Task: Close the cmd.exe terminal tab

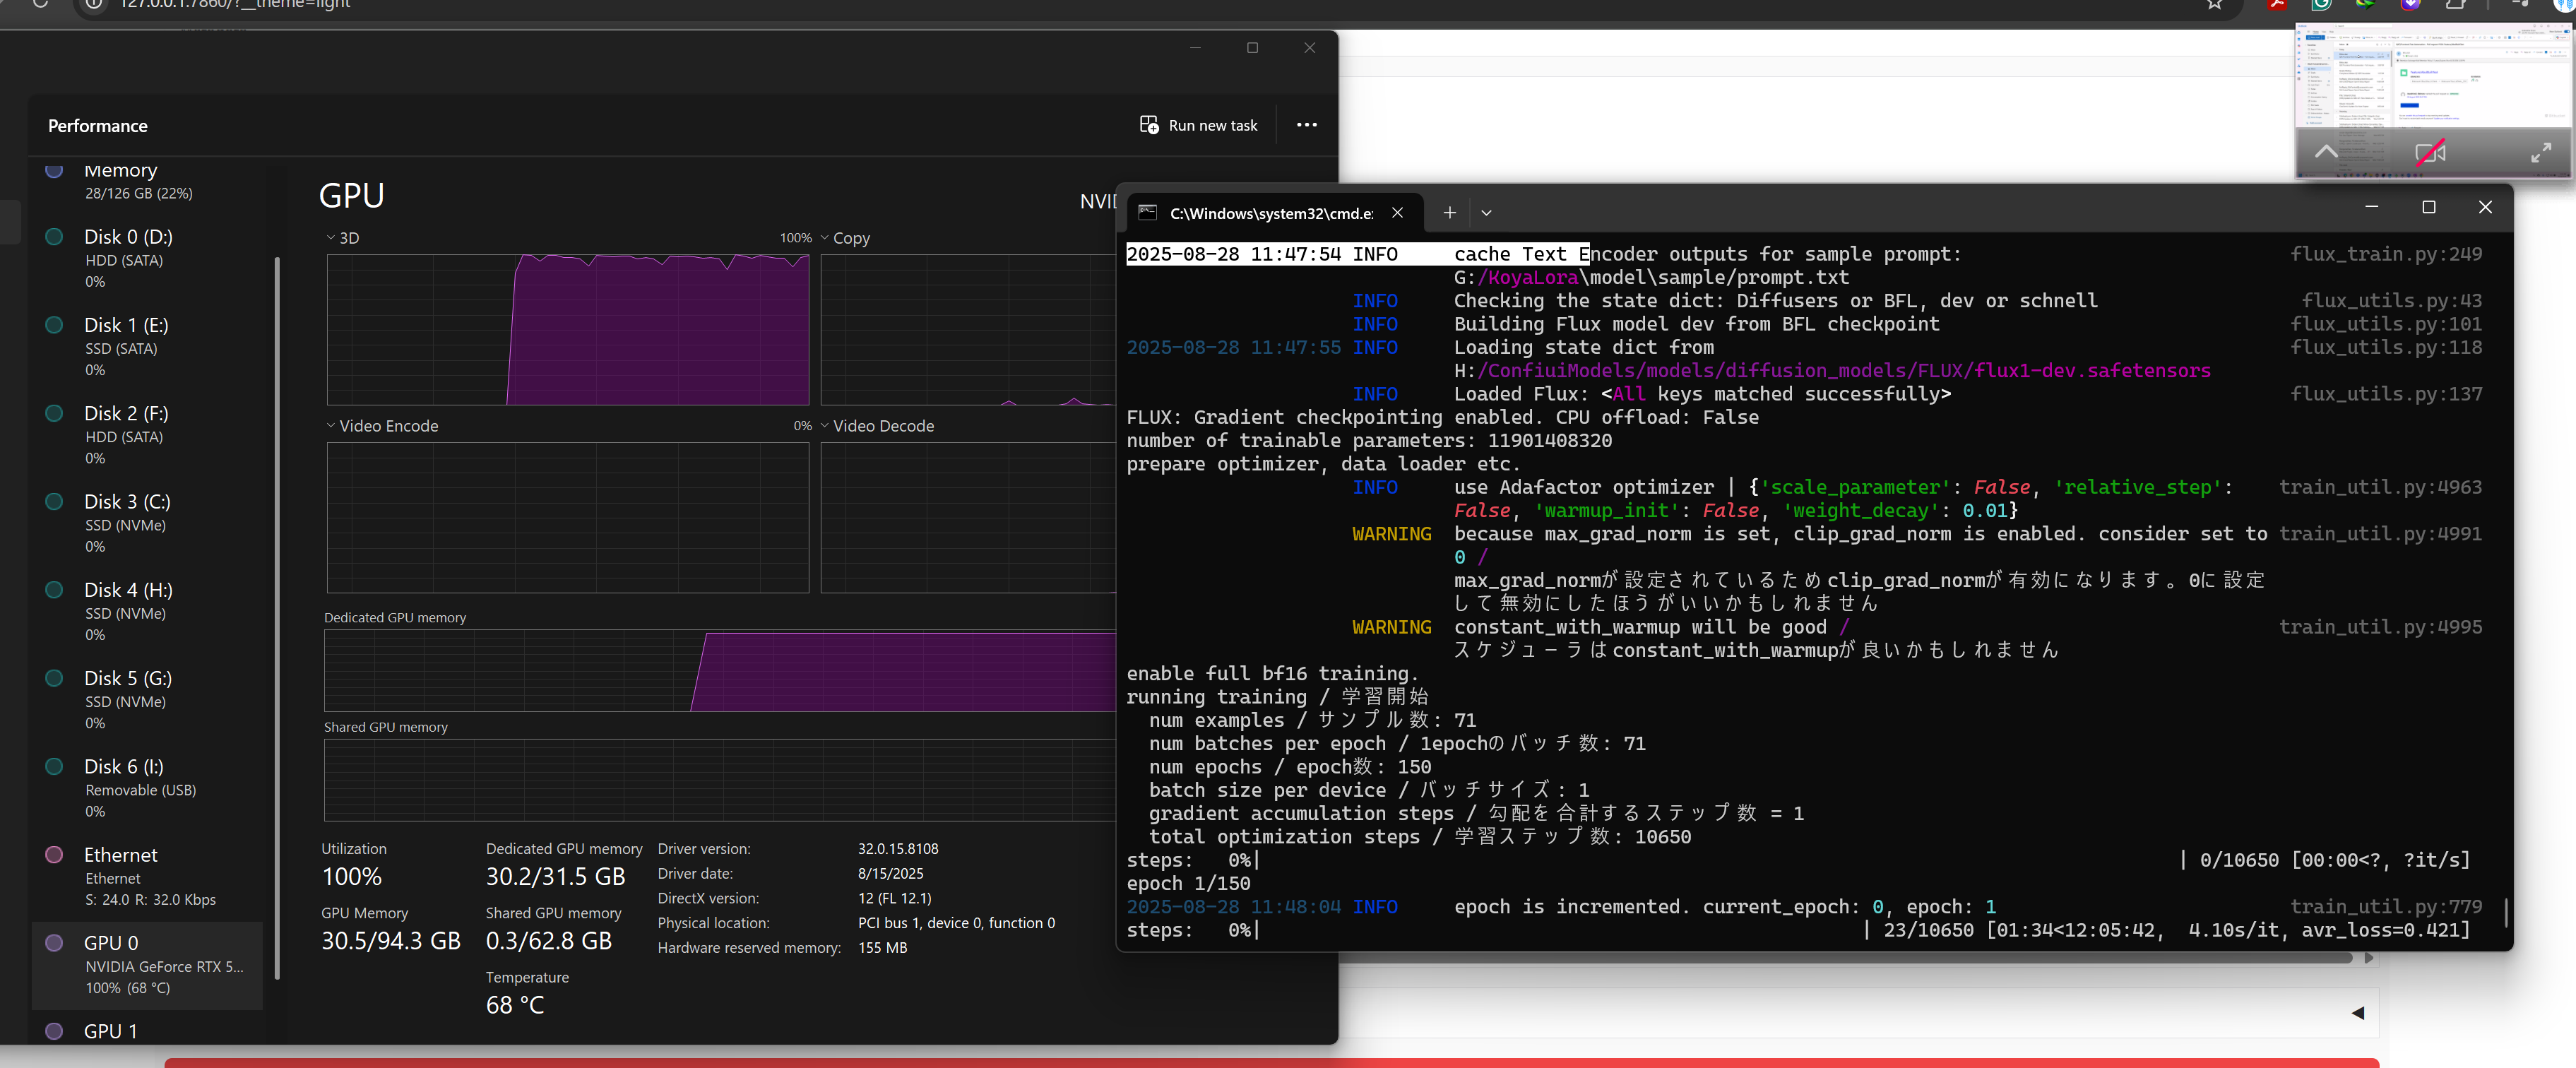Action: [x=1397, y=212]
